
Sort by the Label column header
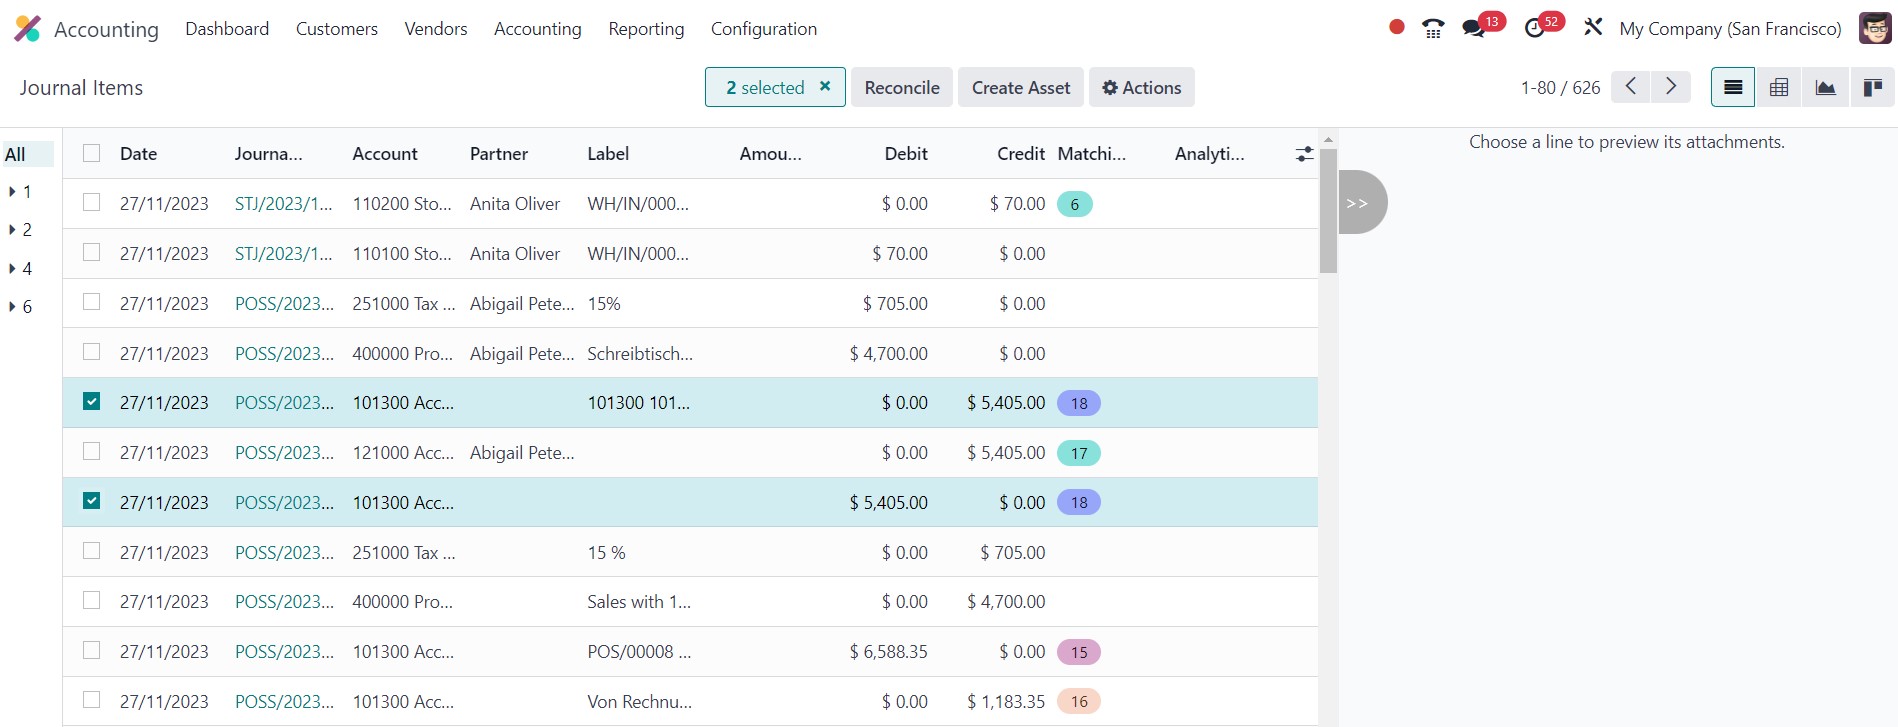pos(608,154)
